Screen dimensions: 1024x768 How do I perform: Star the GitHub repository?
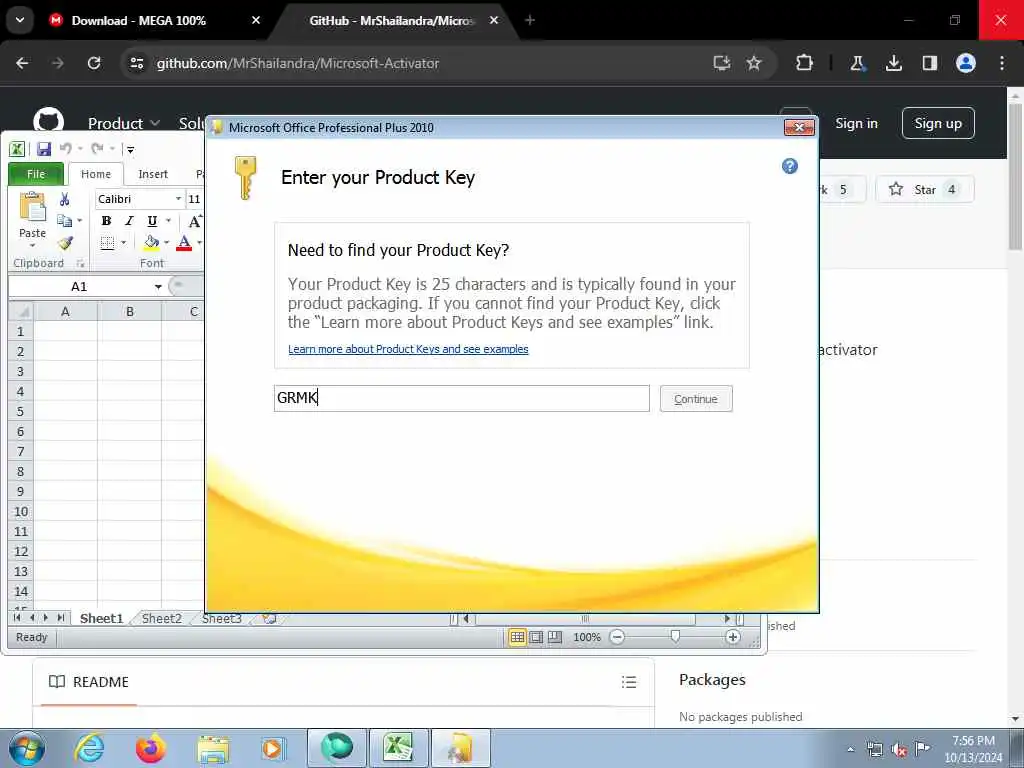[x=923, y=189]
